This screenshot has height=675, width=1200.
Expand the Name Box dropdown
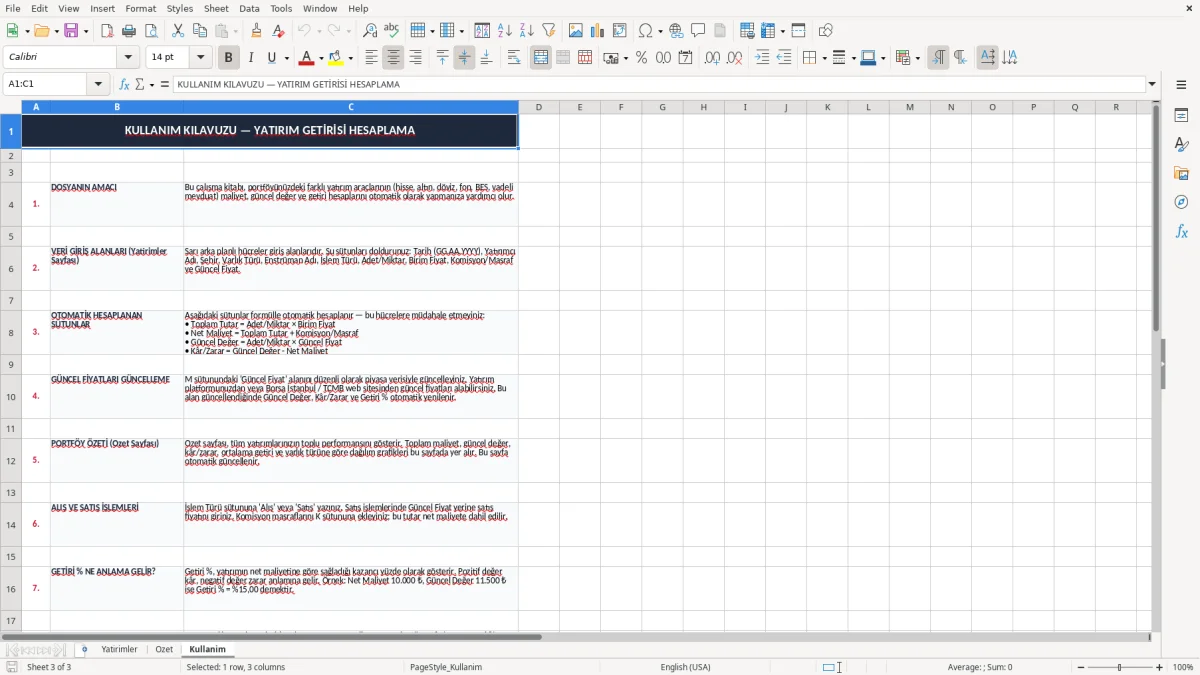click(98, 84)
